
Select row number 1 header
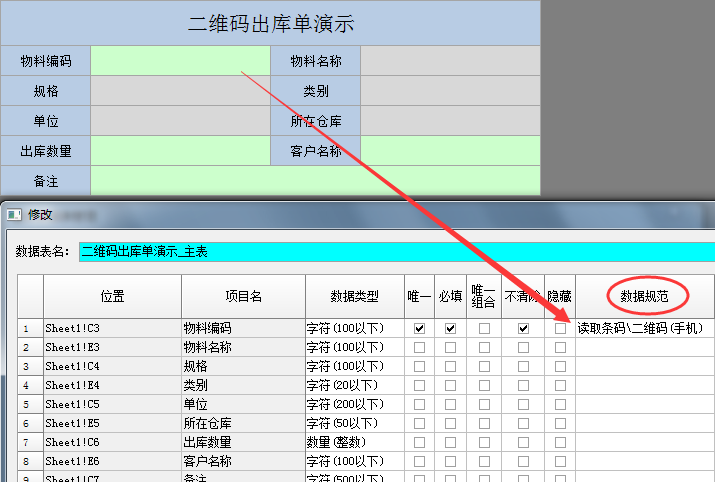tap(31, 328)
